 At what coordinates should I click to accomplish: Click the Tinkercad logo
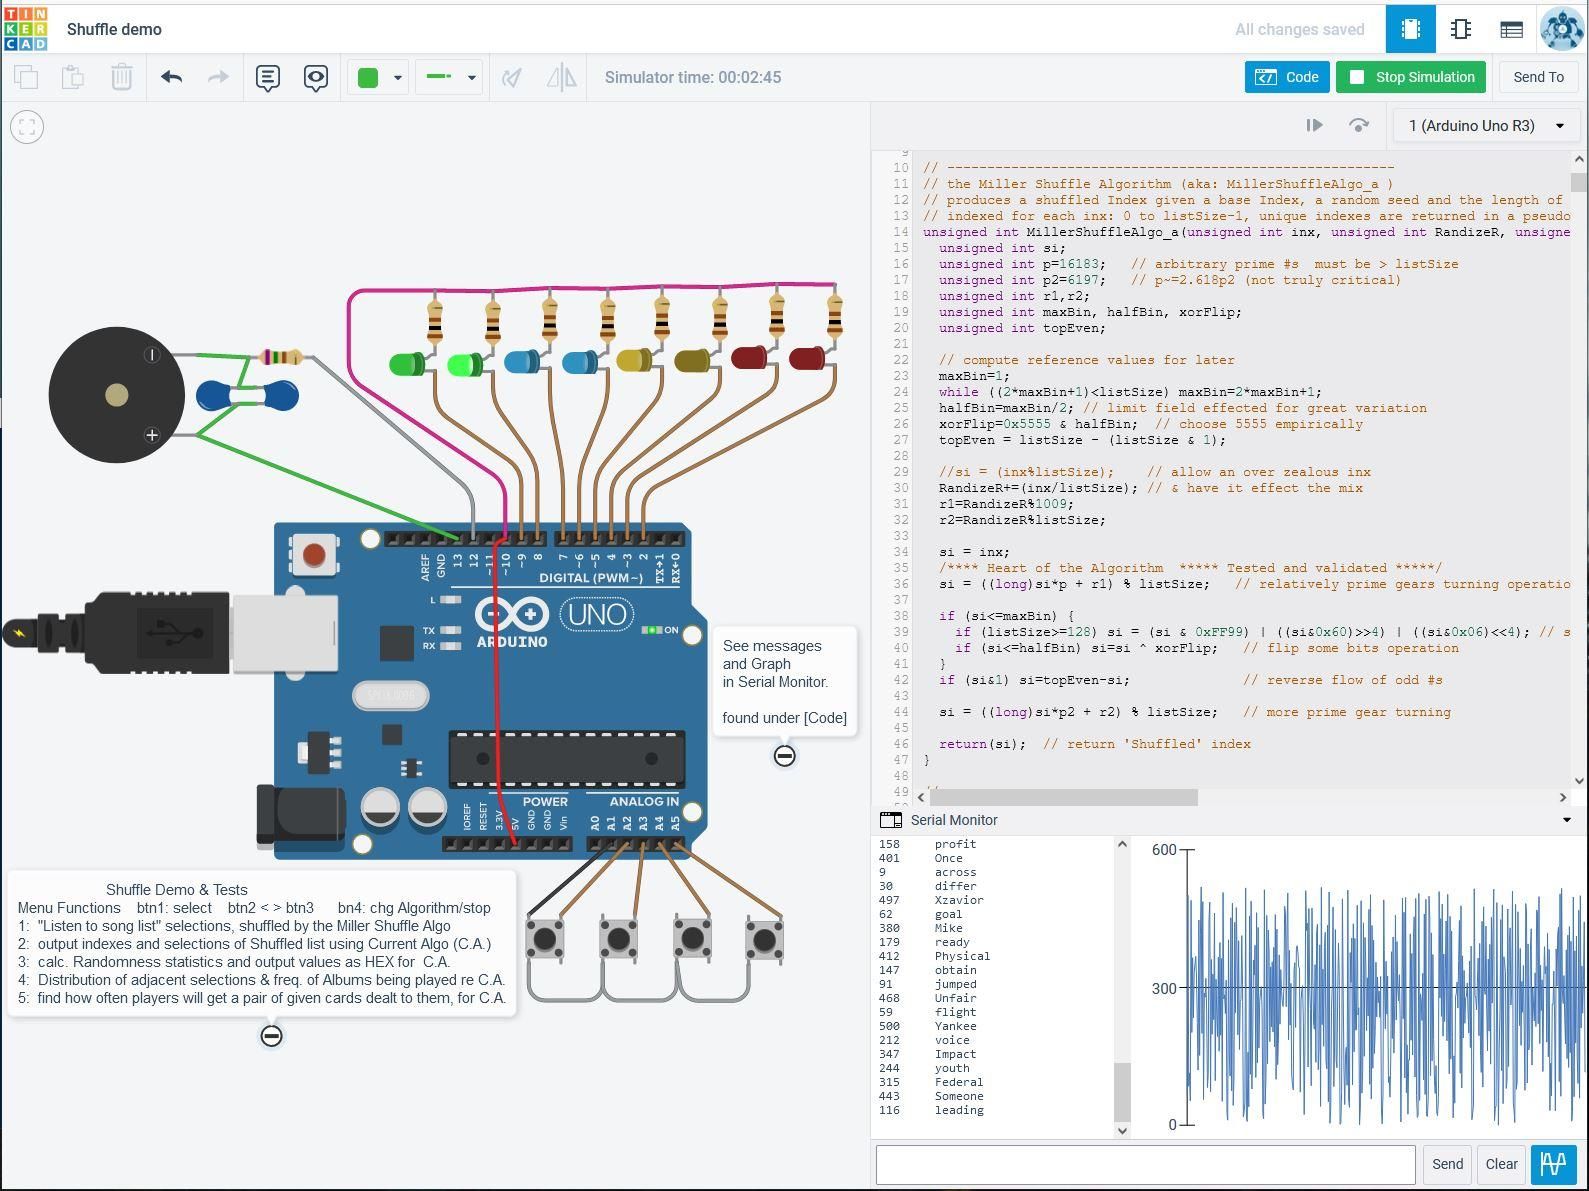click(26, 29)
